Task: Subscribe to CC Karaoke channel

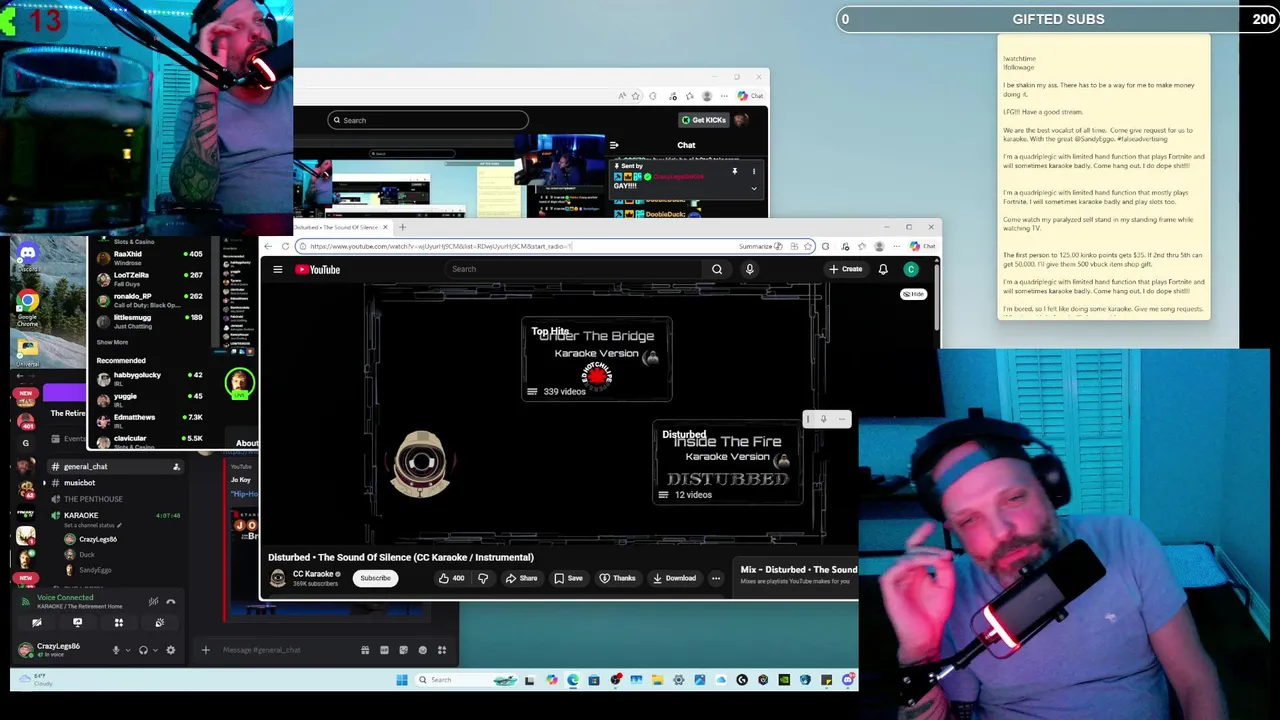Action: [x=375, y=578]
